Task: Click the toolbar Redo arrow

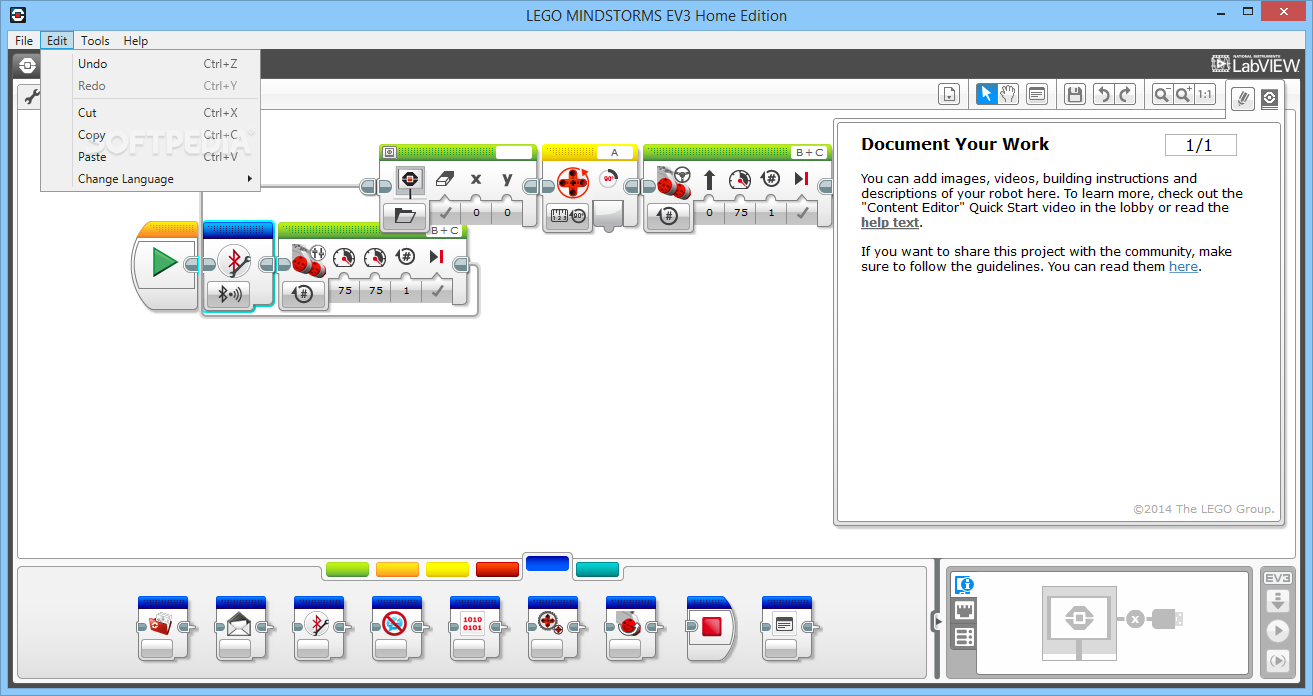Action: coord(1126,94)
